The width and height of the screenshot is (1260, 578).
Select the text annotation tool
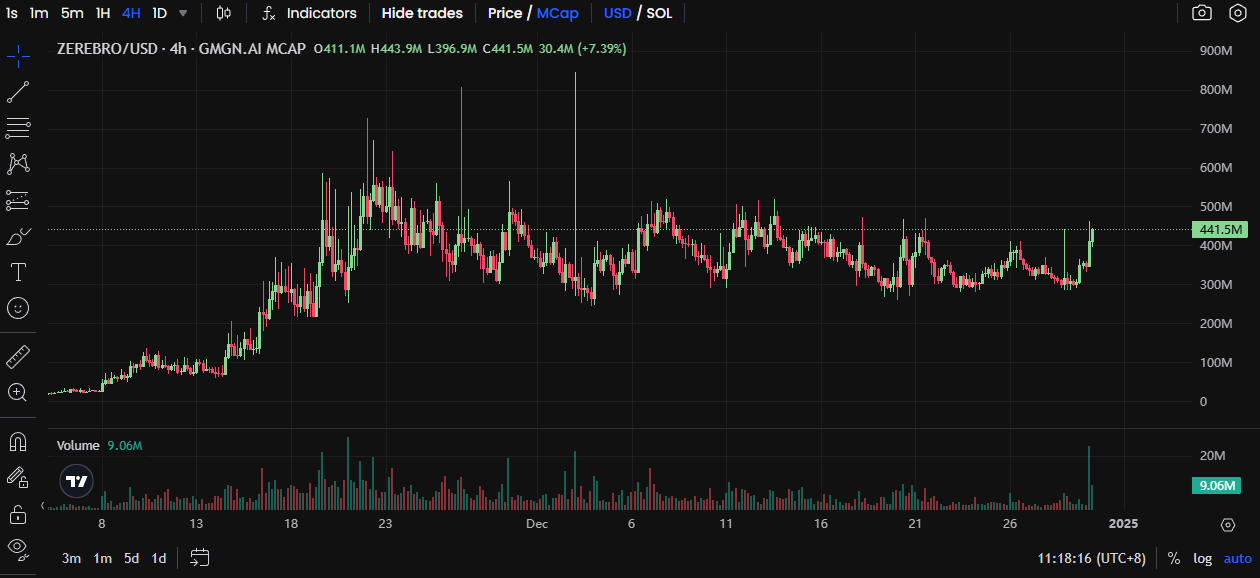pyautogui.click(x=18, y=272)
